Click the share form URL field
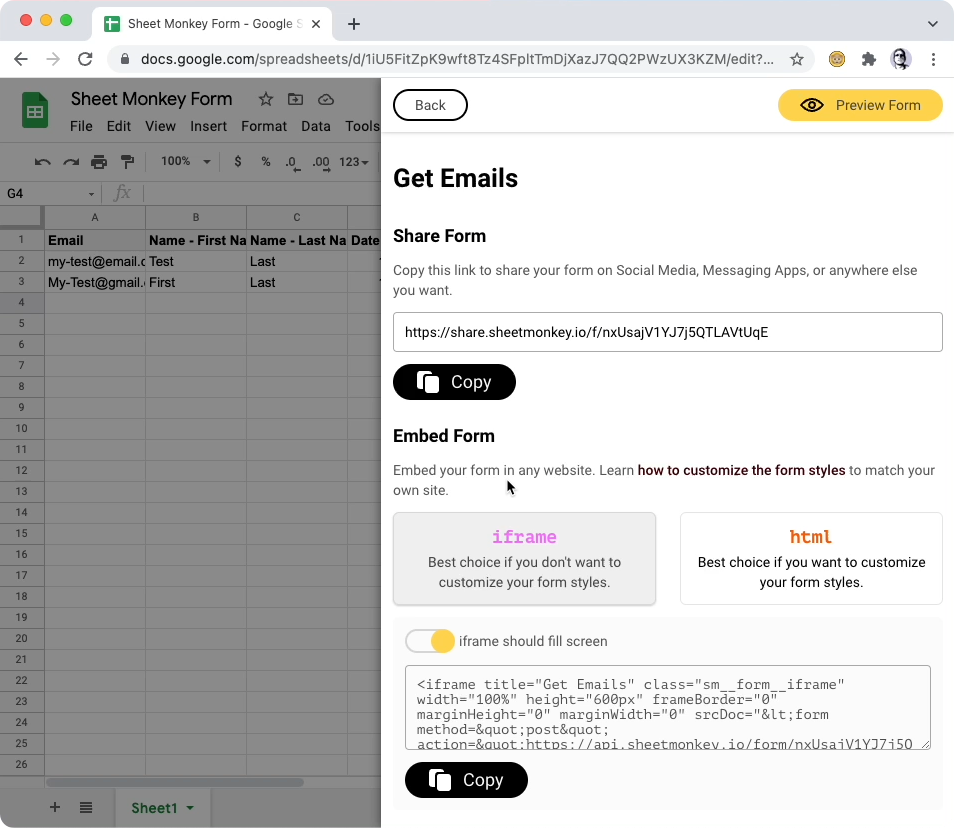 click(x=667, y=332)
